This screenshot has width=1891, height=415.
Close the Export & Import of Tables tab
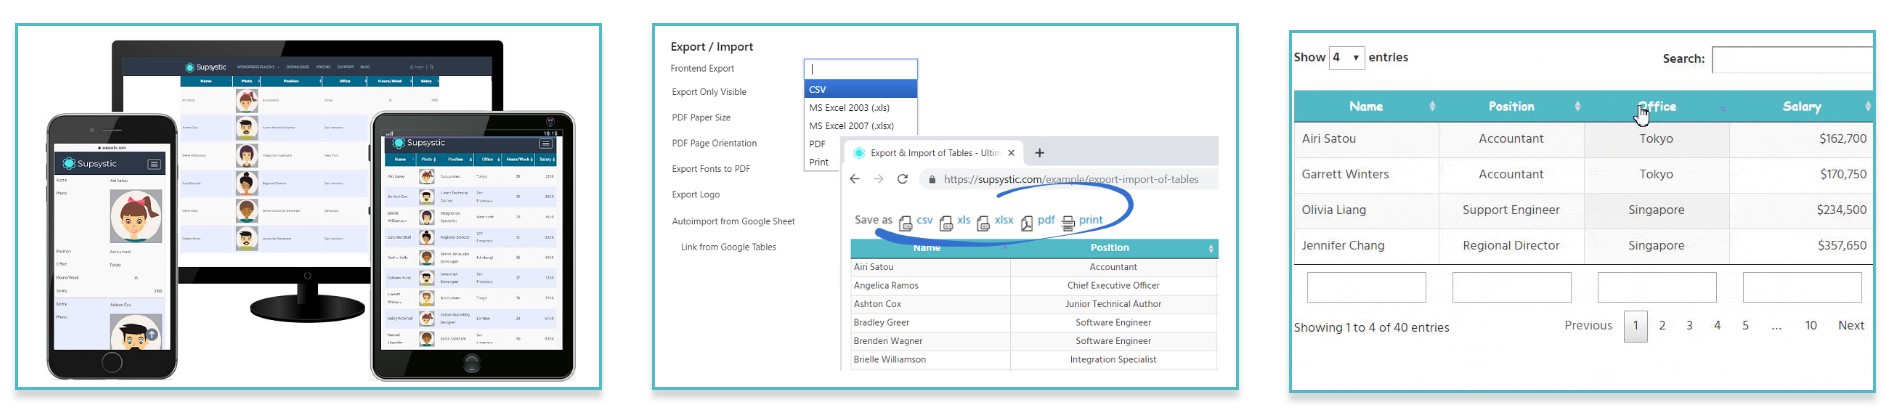[x=1011, y=153]
